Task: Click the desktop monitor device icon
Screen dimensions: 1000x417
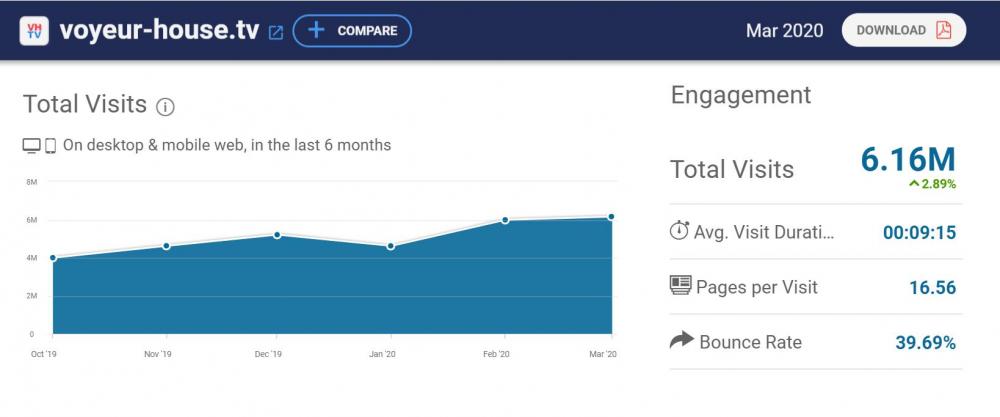Action: (32, 146)
